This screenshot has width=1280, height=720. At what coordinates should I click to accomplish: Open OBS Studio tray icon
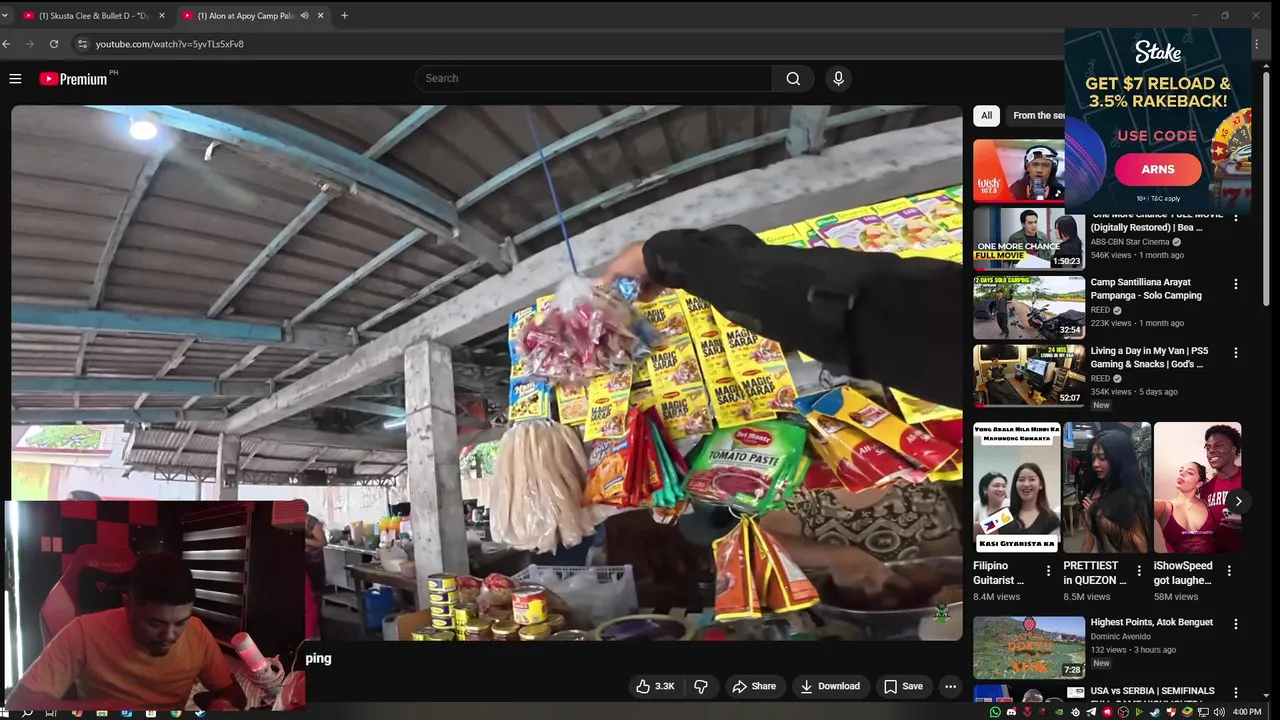[x=1123, y=712]
